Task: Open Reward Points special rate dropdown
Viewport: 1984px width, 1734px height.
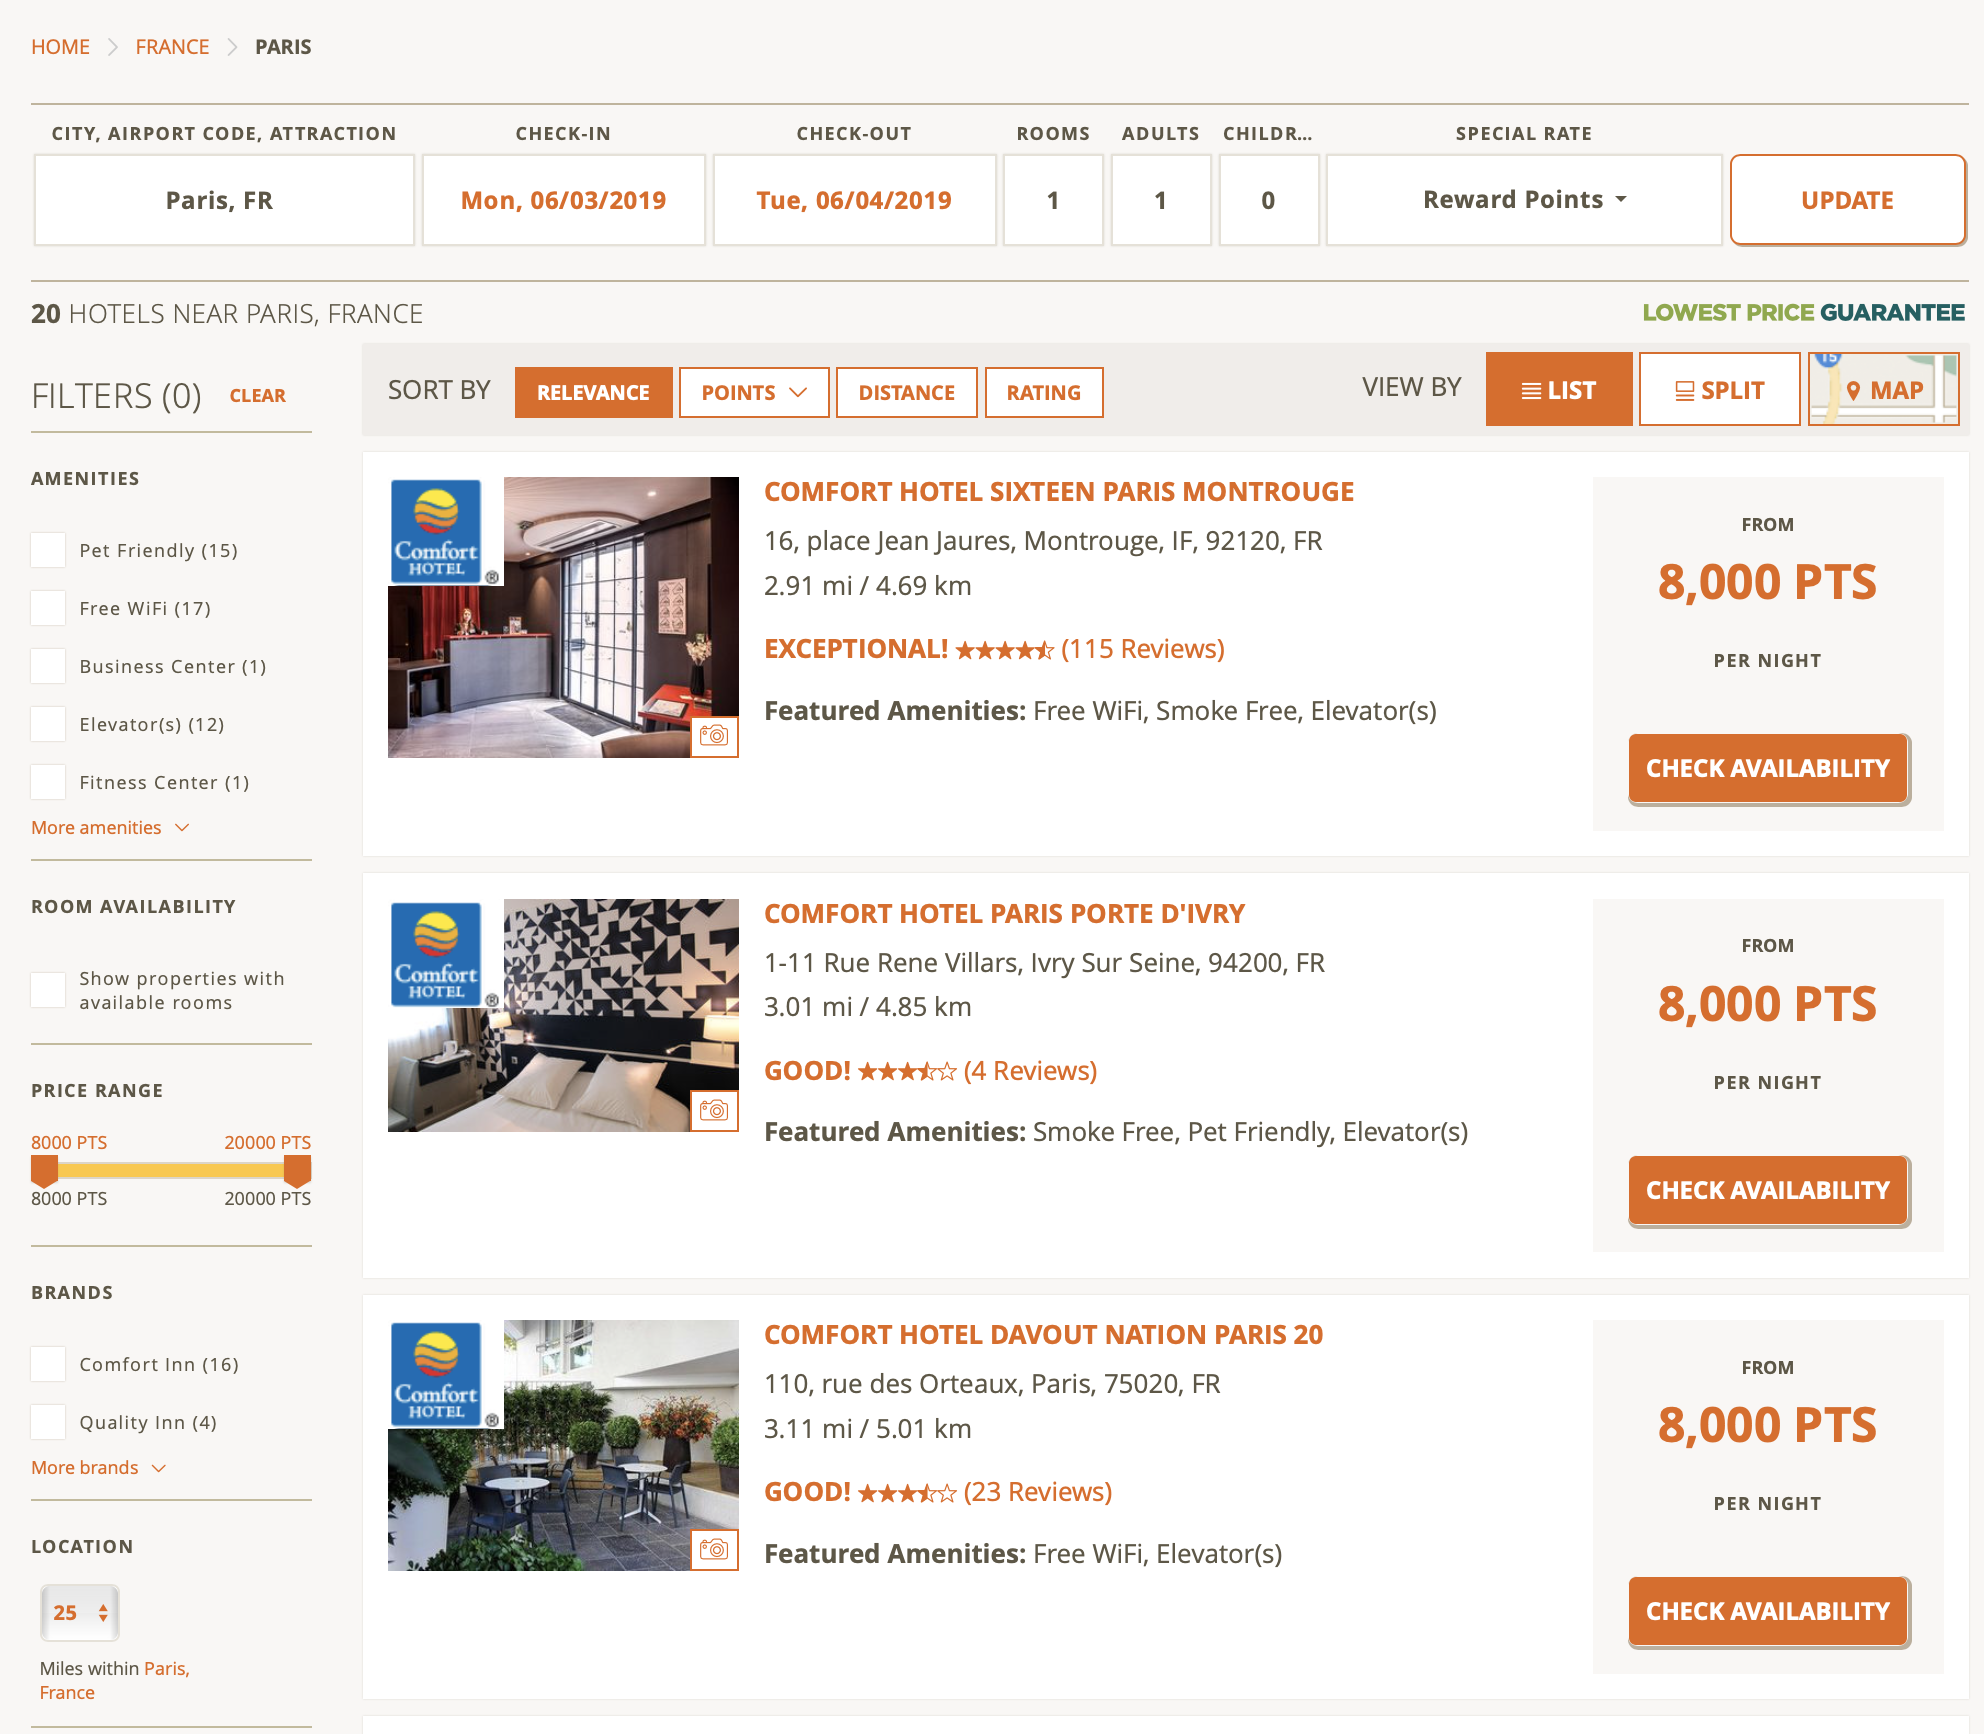Action: coord(1524,200)
